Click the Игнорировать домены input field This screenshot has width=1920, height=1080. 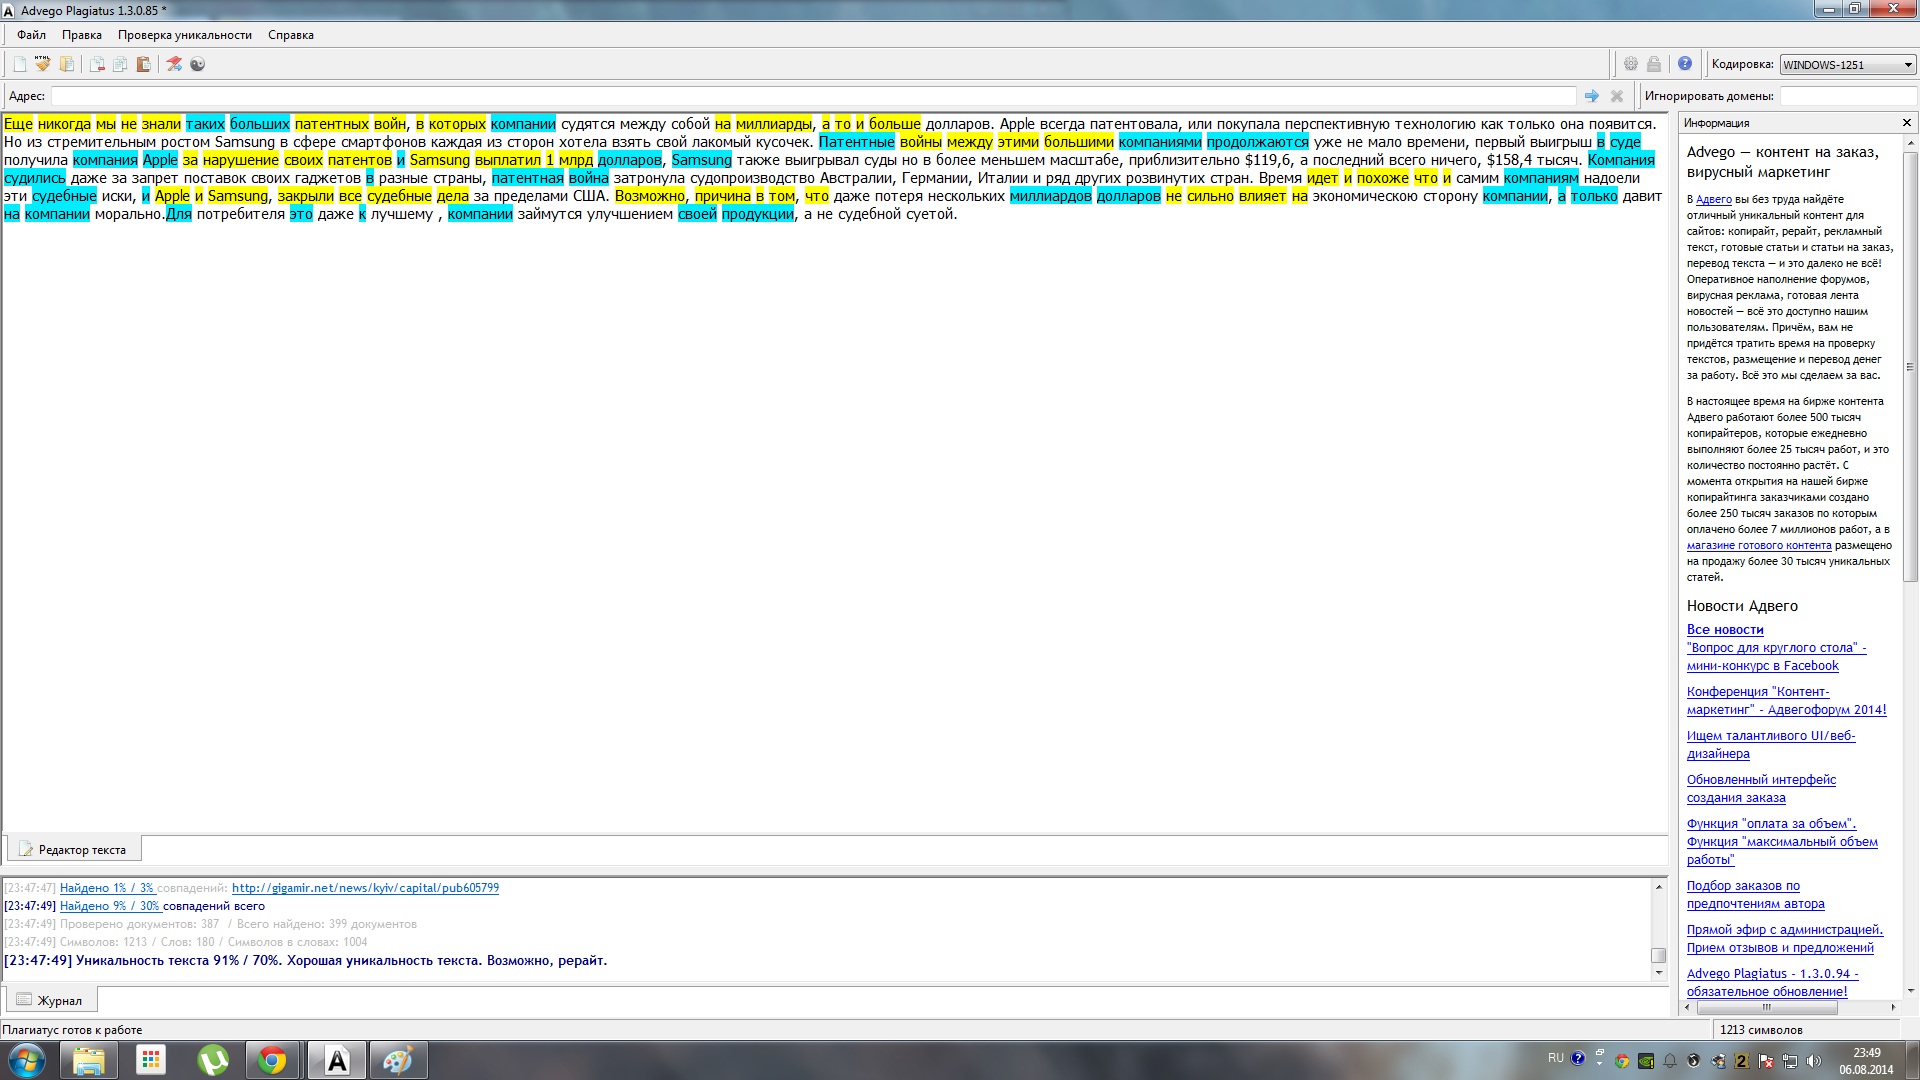pos(1847,96)
